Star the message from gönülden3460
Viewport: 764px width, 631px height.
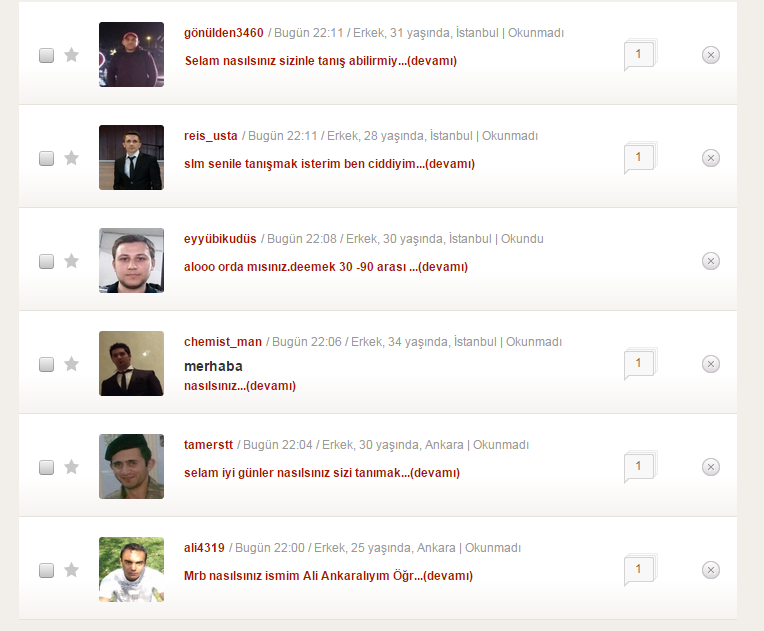pos(72,55)
